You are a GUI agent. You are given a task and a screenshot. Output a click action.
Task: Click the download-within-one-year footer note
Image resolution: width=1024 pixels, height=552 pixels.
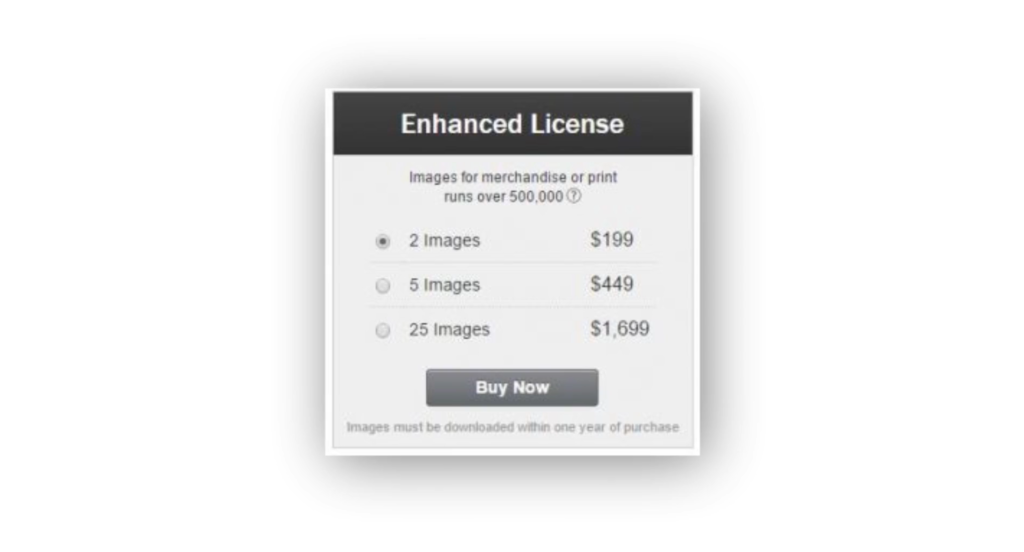513,427
